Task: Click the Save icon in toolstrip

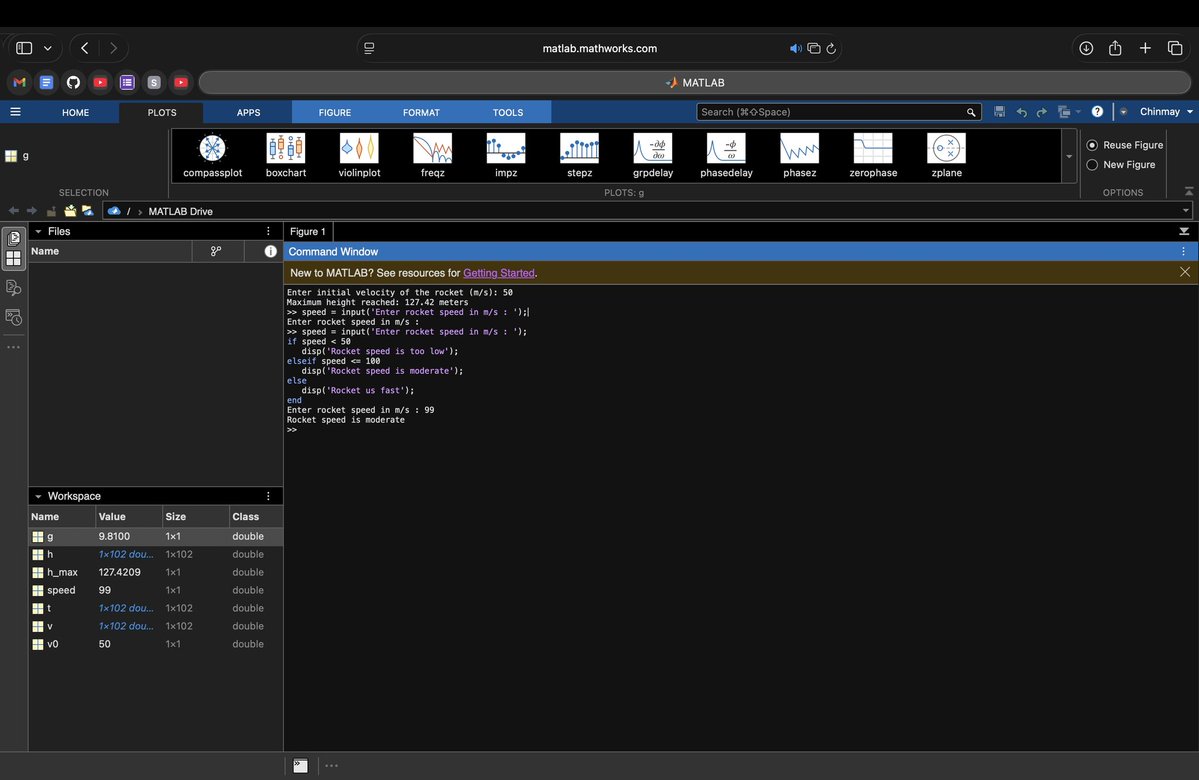Action: coord(999,112)
